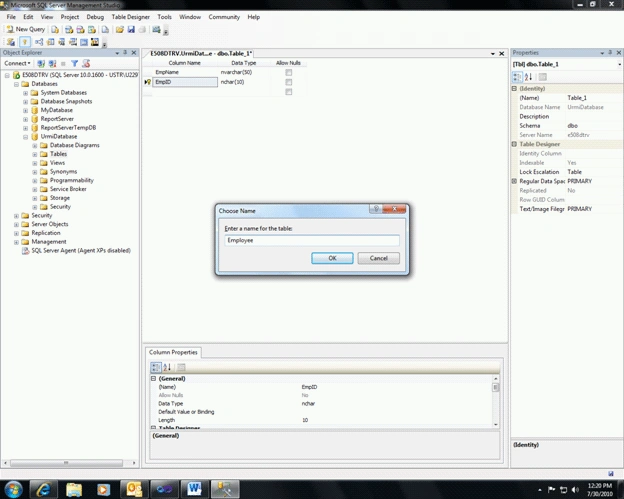The width and height of the screenshot is (624, 499).
Task: Click nvarchar(50) data type cell
Action: coord(247,72)
